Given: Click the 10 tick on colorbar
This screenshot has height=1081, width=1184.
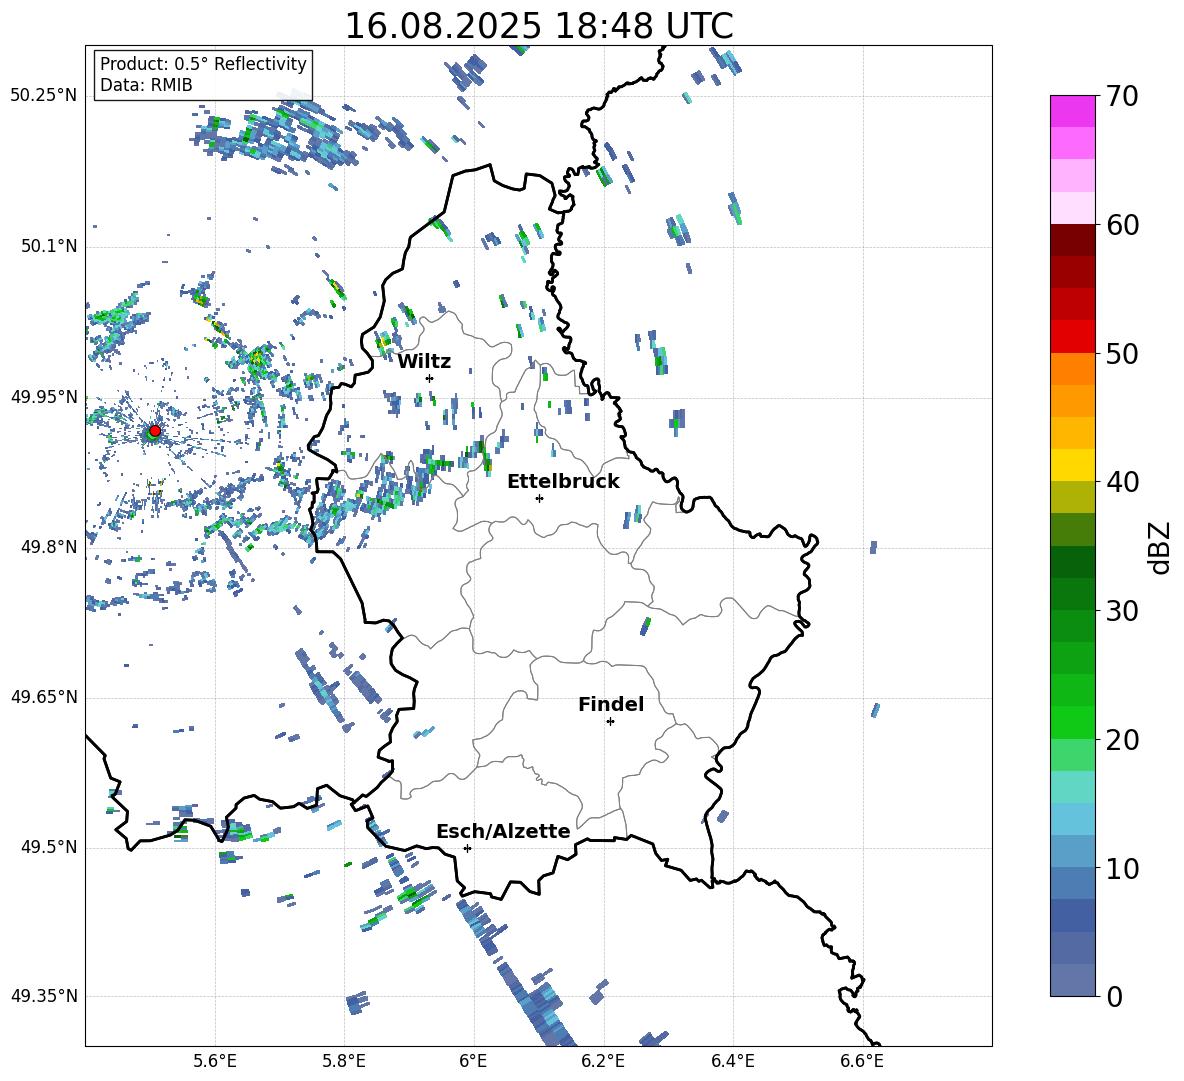Looking at the screenshot, I should coord(1122,868).
